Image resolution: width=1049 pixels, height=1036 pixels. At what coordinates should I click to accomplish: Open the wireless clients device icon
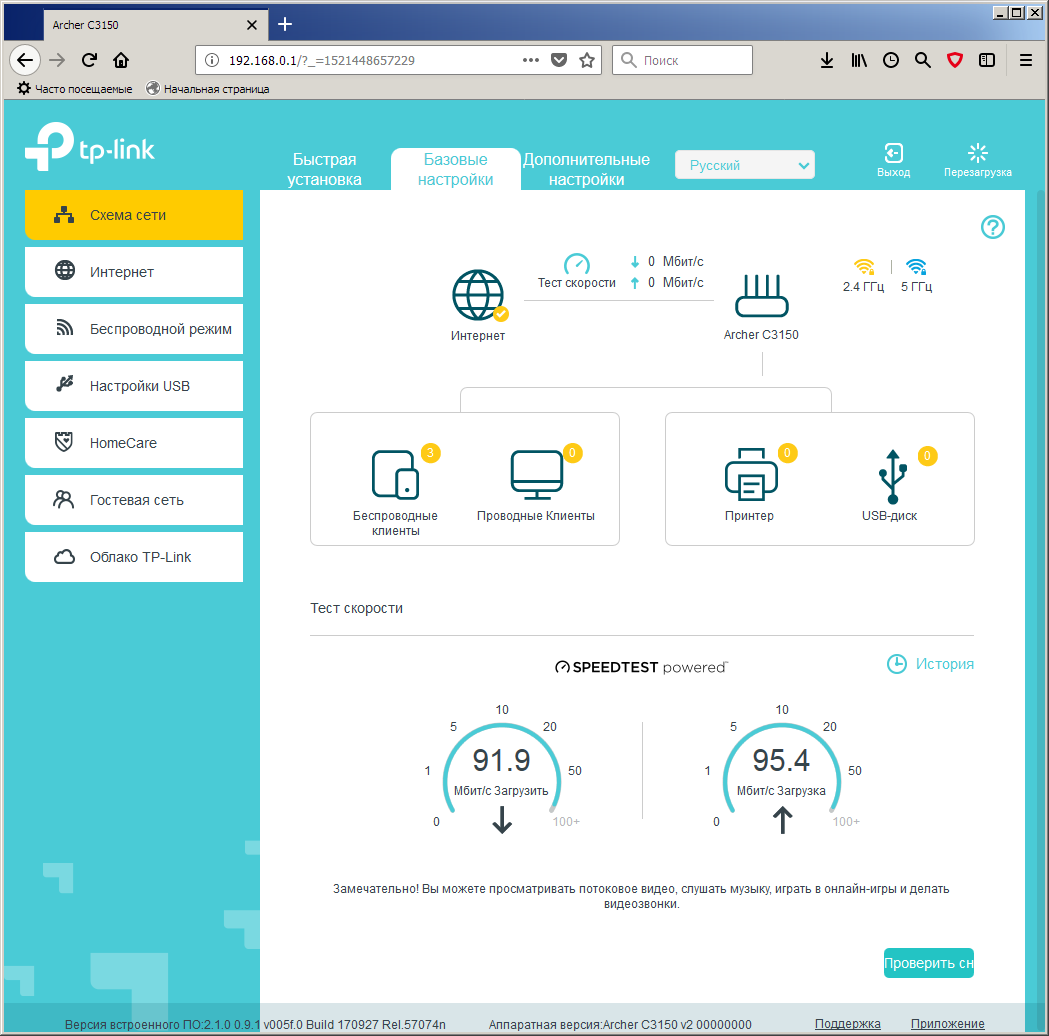coord(395,474)
